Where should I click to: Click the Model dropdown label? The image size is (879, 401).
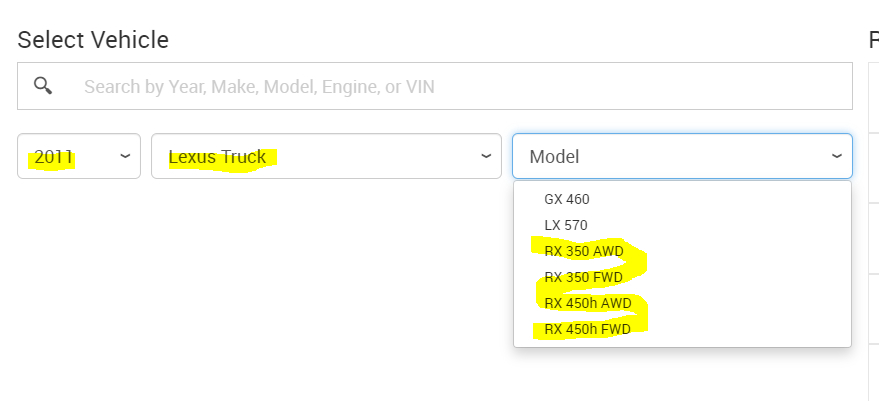[555, 157]
